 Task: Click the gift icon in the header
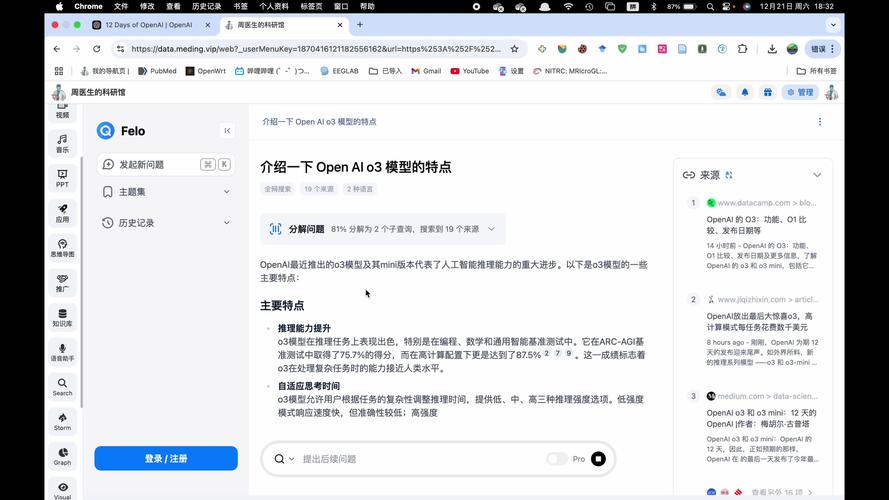tap(767, 92)
